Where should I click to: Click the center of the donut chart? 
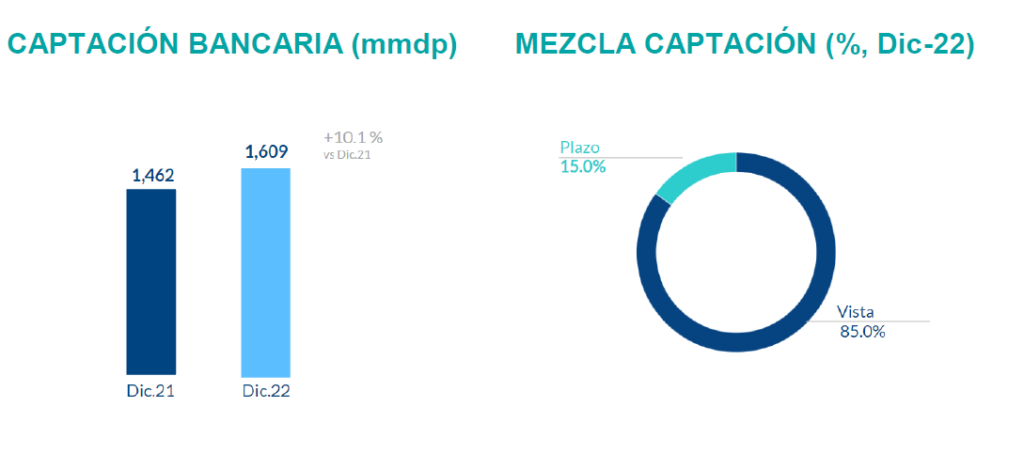coord(736,253)
